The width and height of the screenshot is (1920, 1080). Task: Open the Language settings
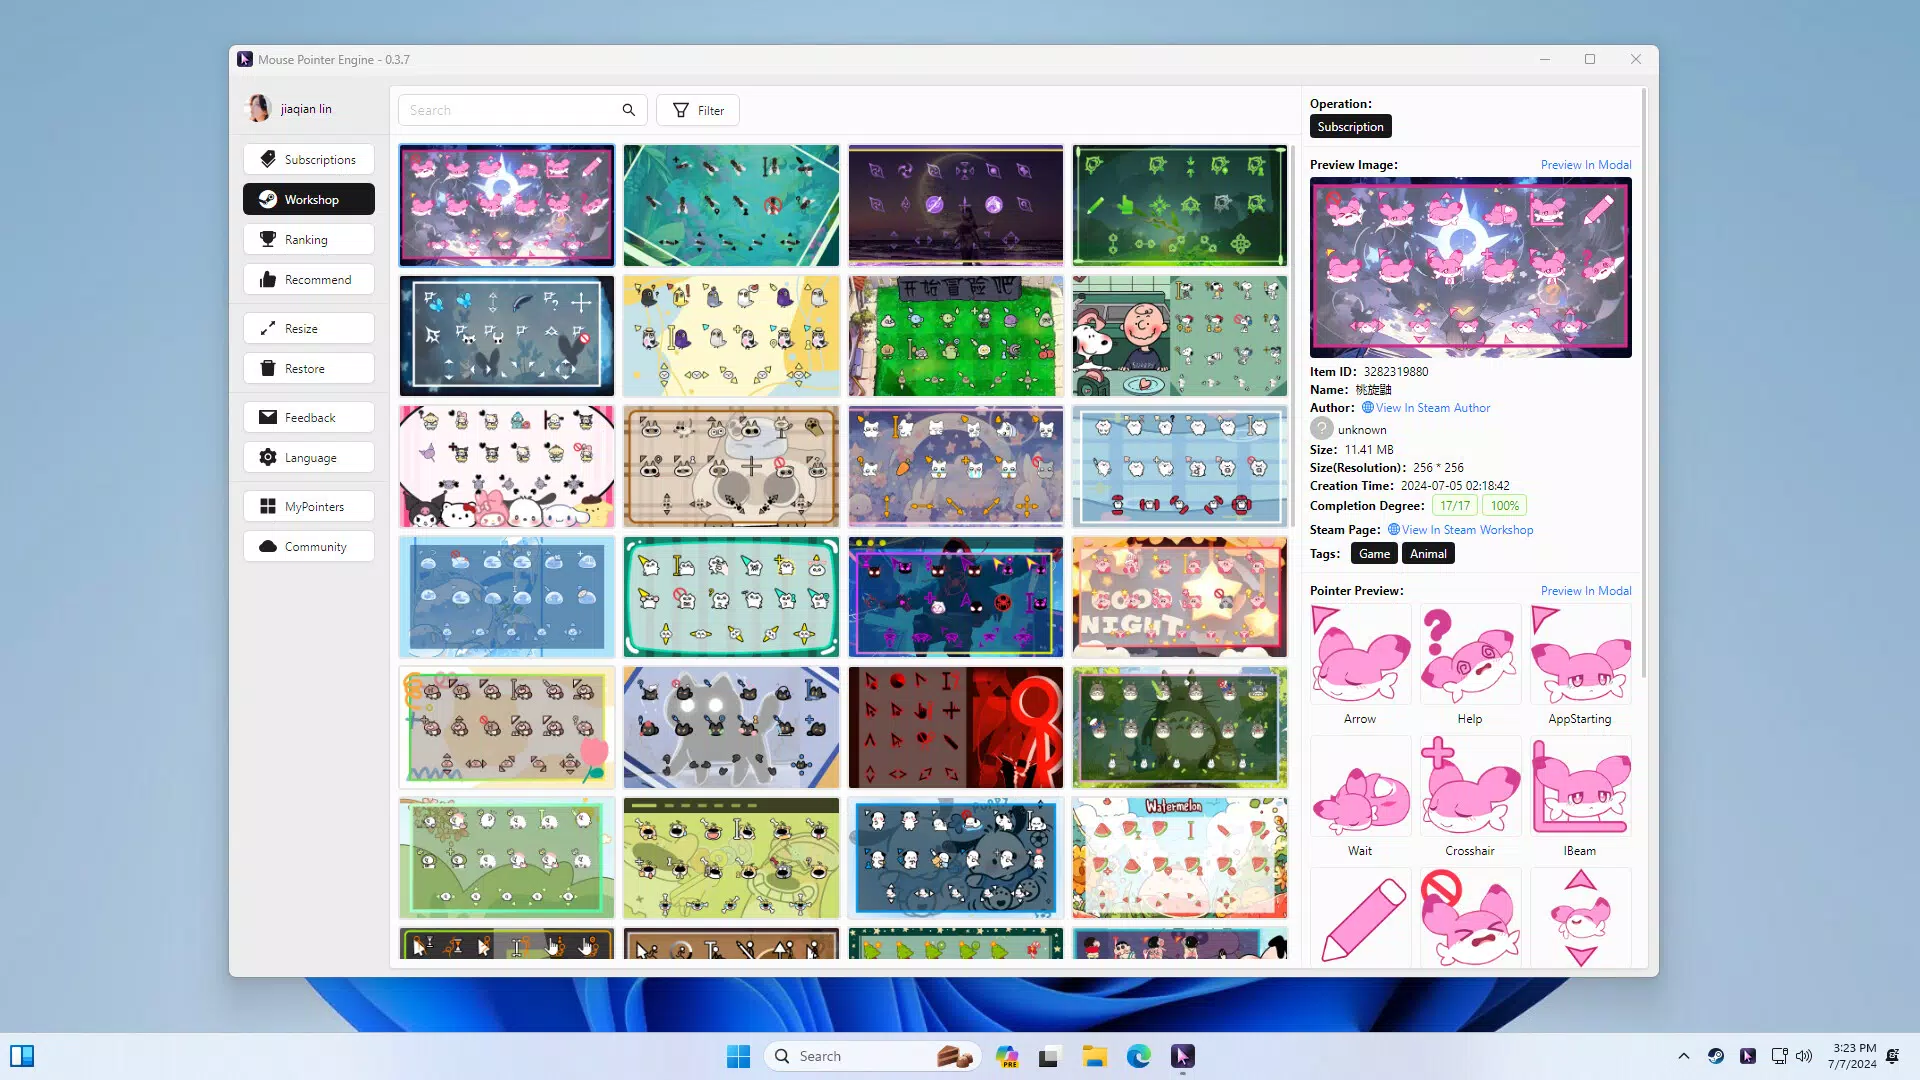[x=308, y=457]
